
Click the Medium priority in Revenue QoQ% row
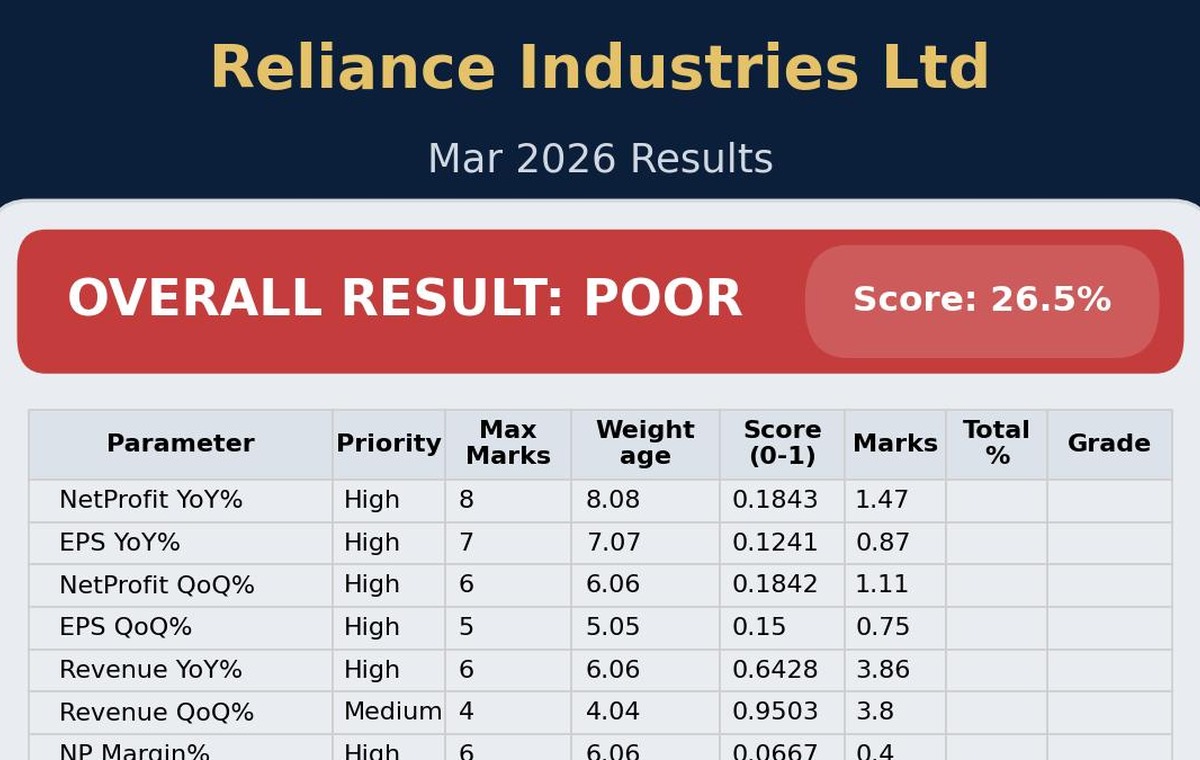[x=393, y=712]
